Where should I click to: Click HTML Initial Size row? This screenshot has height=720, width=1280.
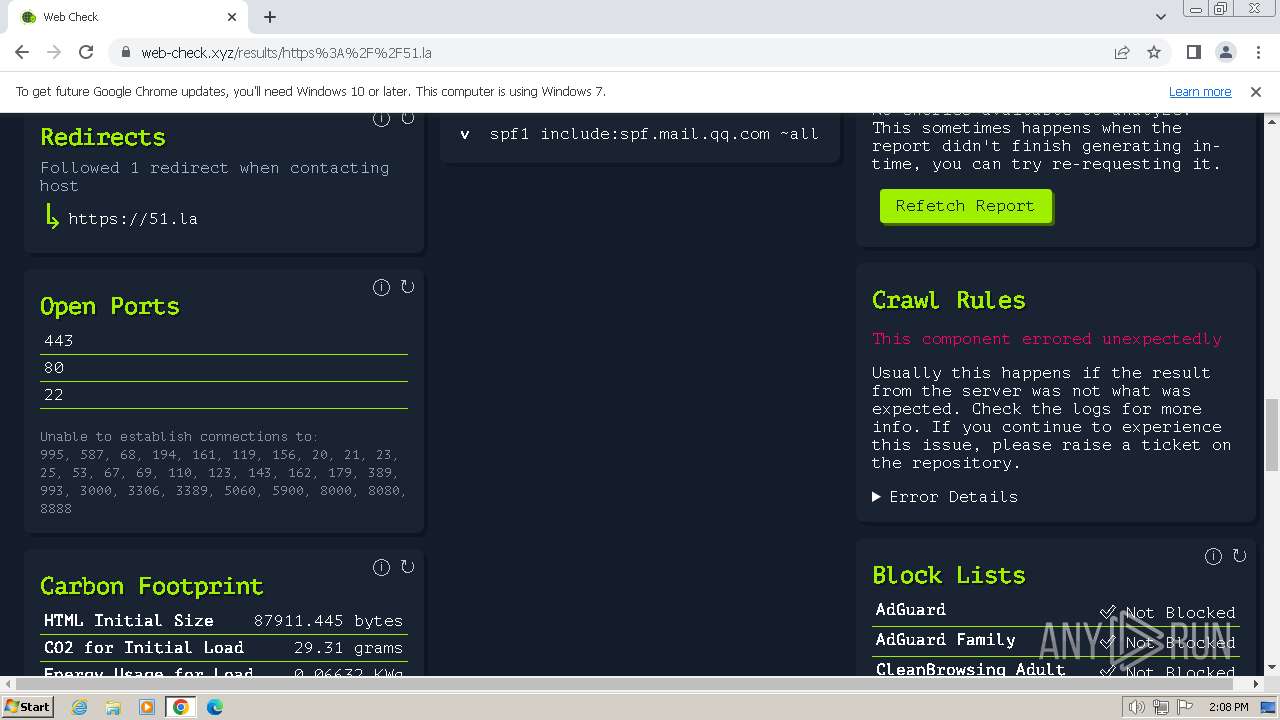224,621
